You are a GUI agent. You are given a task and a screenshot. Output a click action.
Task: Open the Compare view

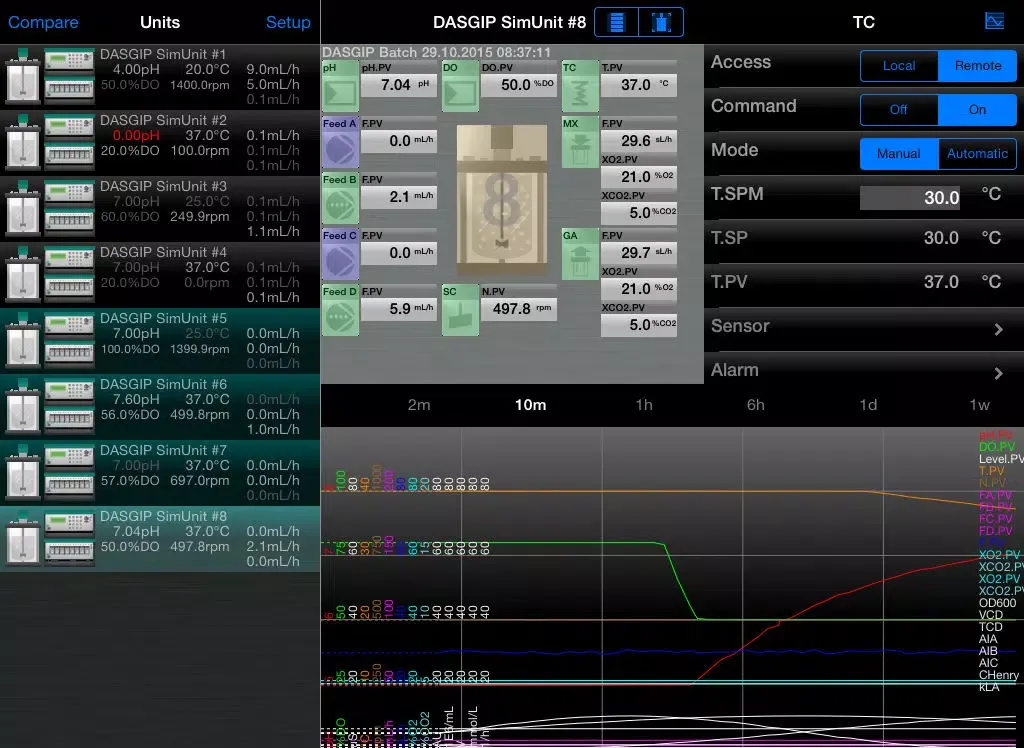click(x=43, y=22)
